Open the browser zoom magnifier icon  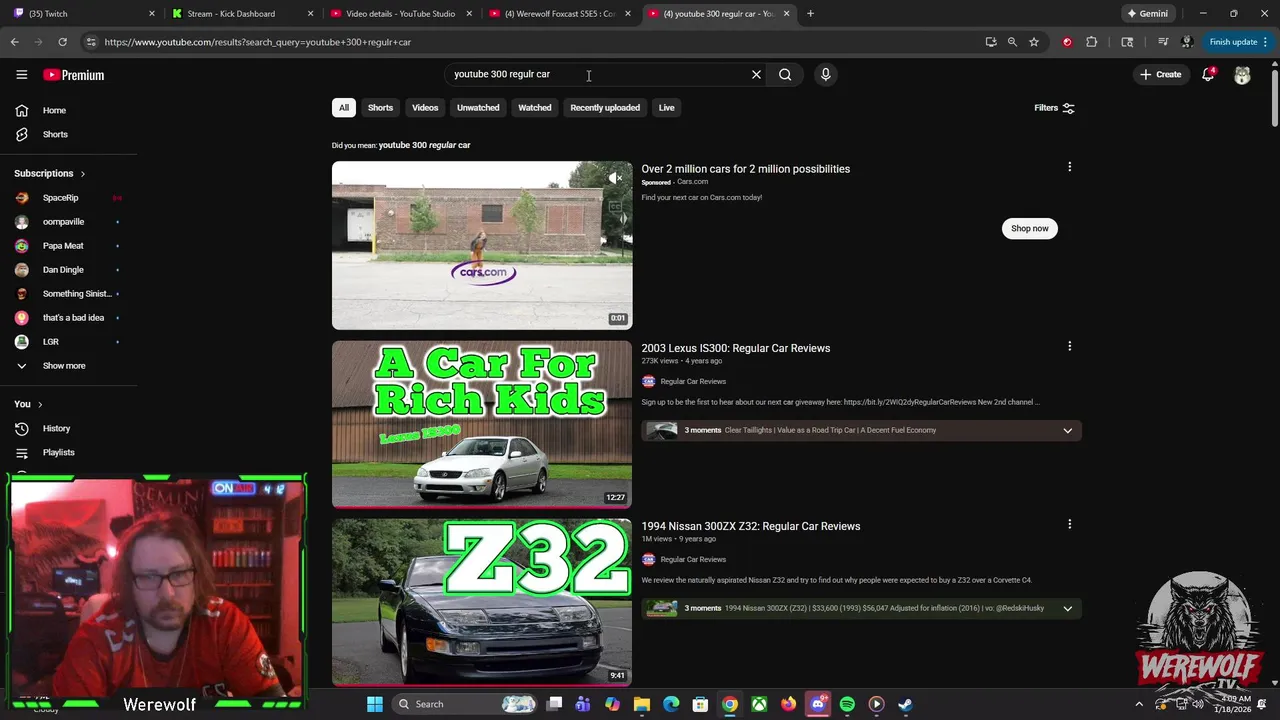[x=1012, y=42]
